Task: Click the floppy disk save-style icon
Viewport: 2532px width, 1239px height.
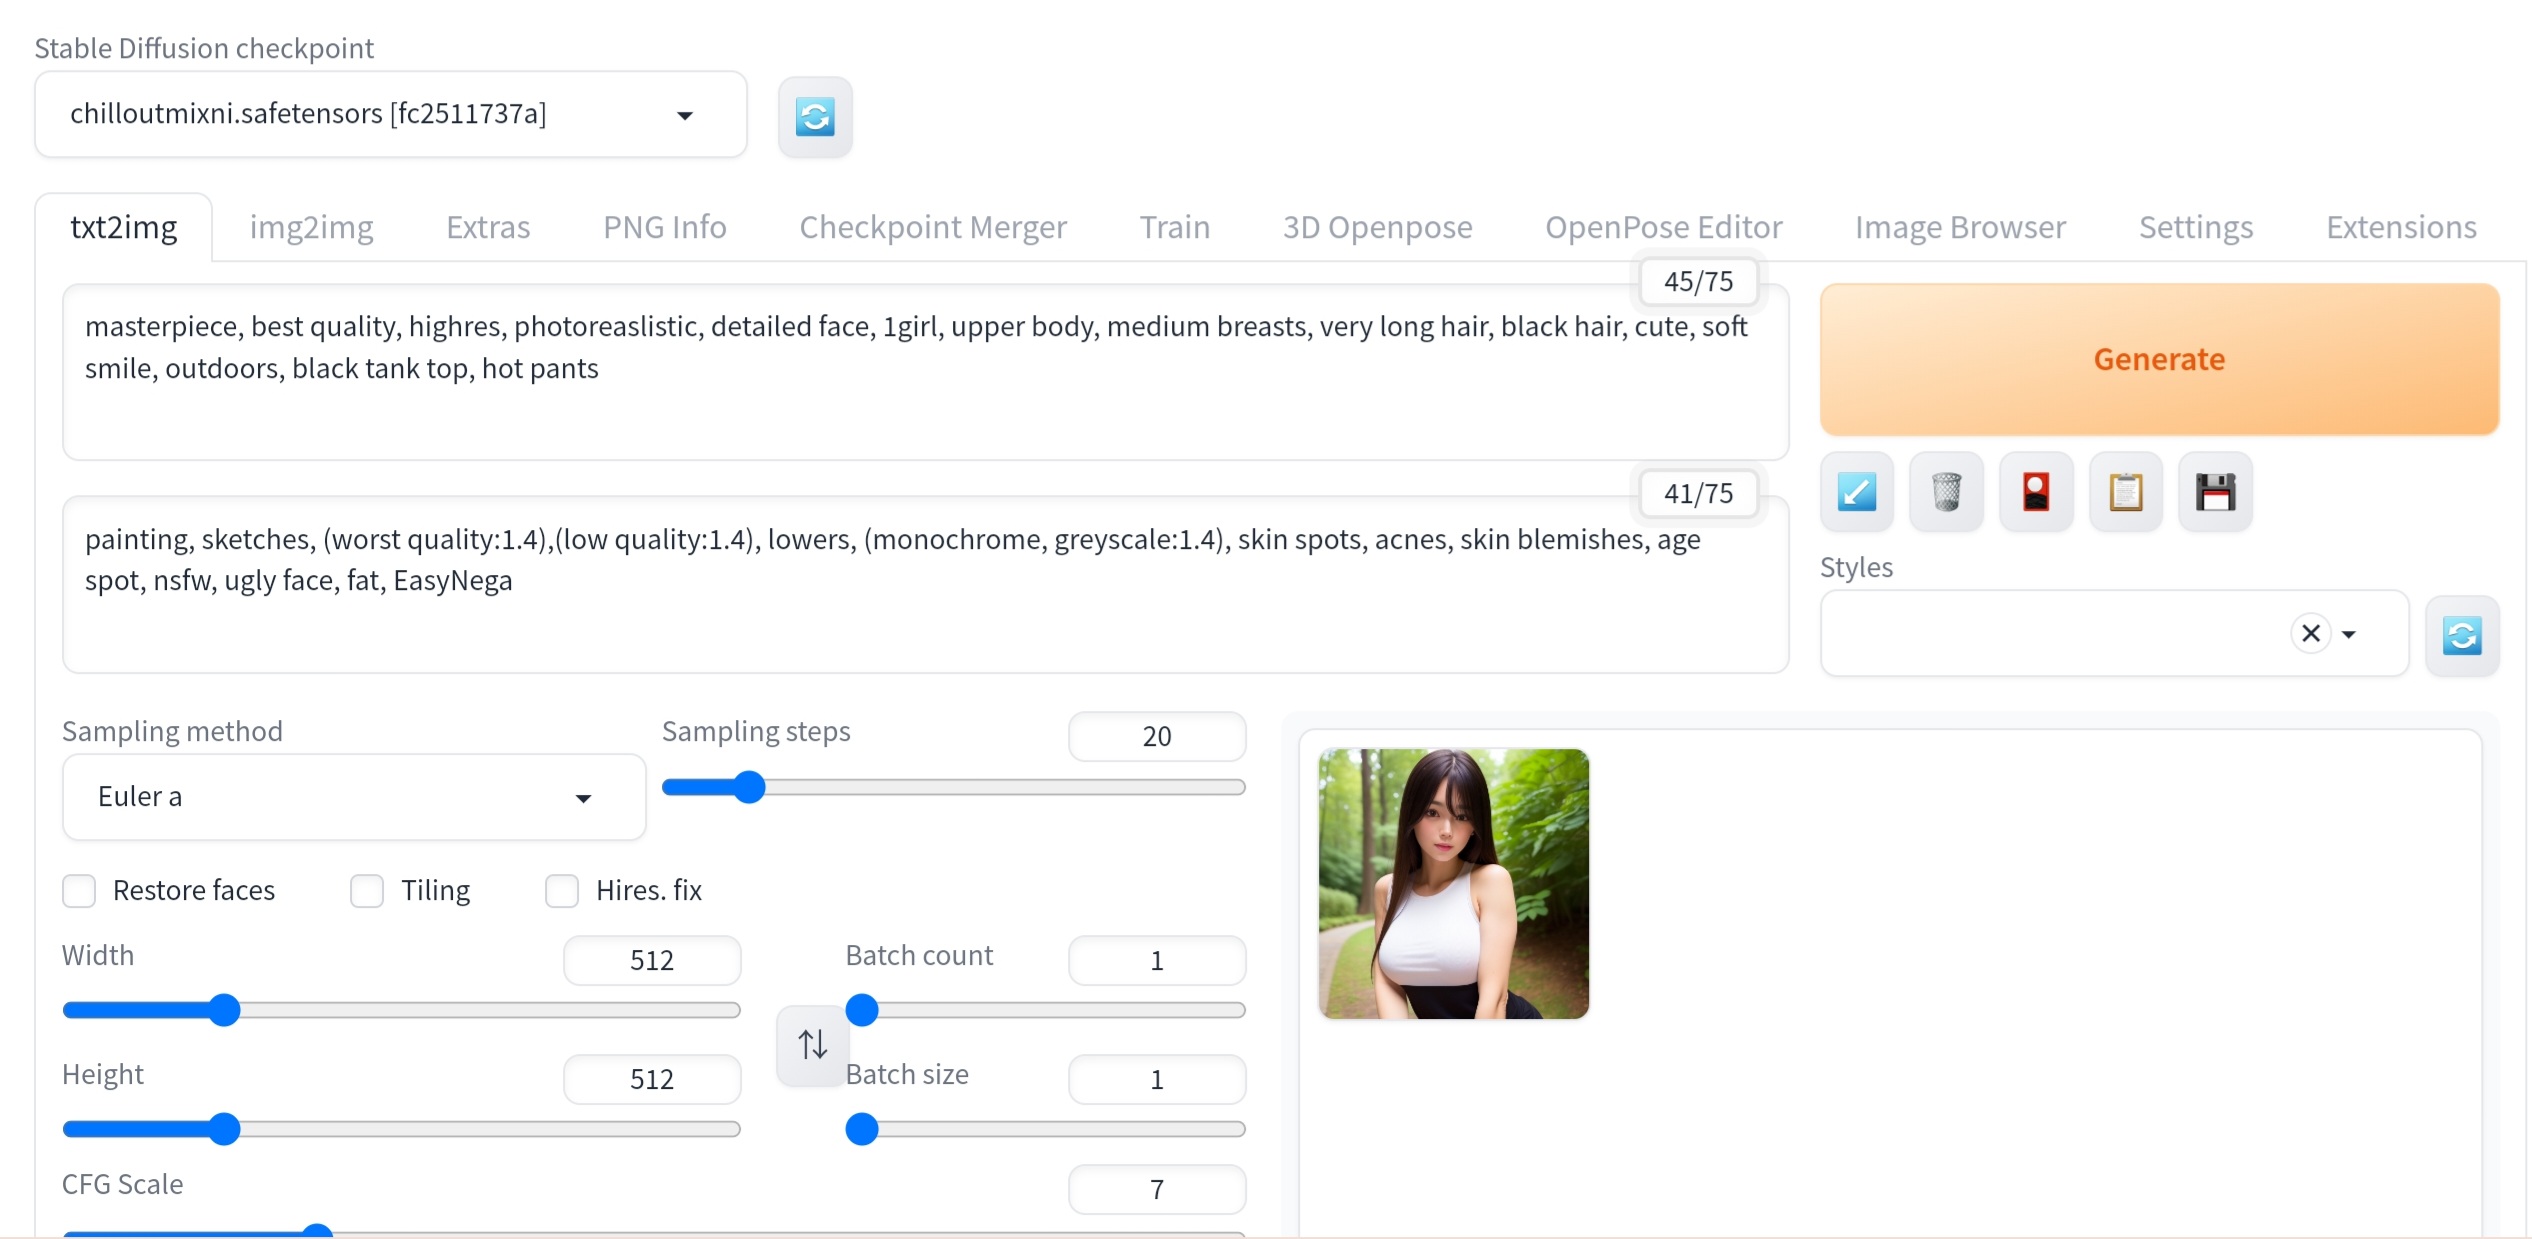Action: (2216, 492)
